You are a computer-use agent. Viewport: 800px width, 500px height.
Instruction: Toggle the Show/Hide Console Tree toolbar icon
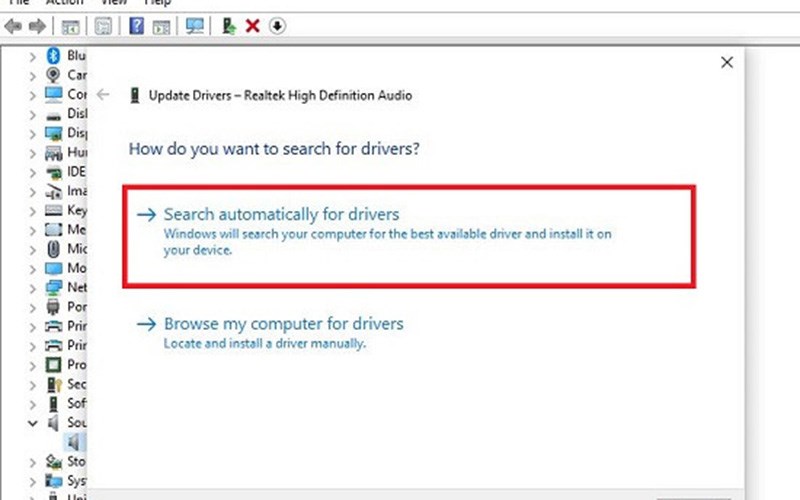click(70, 27)
